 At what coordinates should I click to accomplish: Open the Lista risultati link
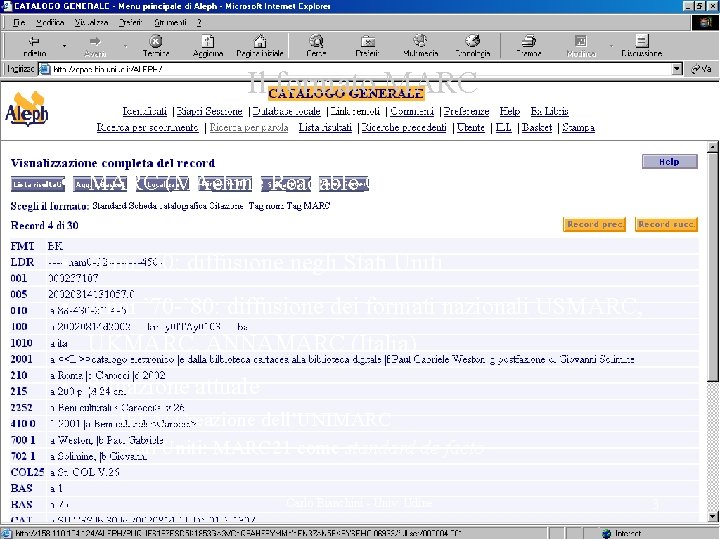point(325,127)
